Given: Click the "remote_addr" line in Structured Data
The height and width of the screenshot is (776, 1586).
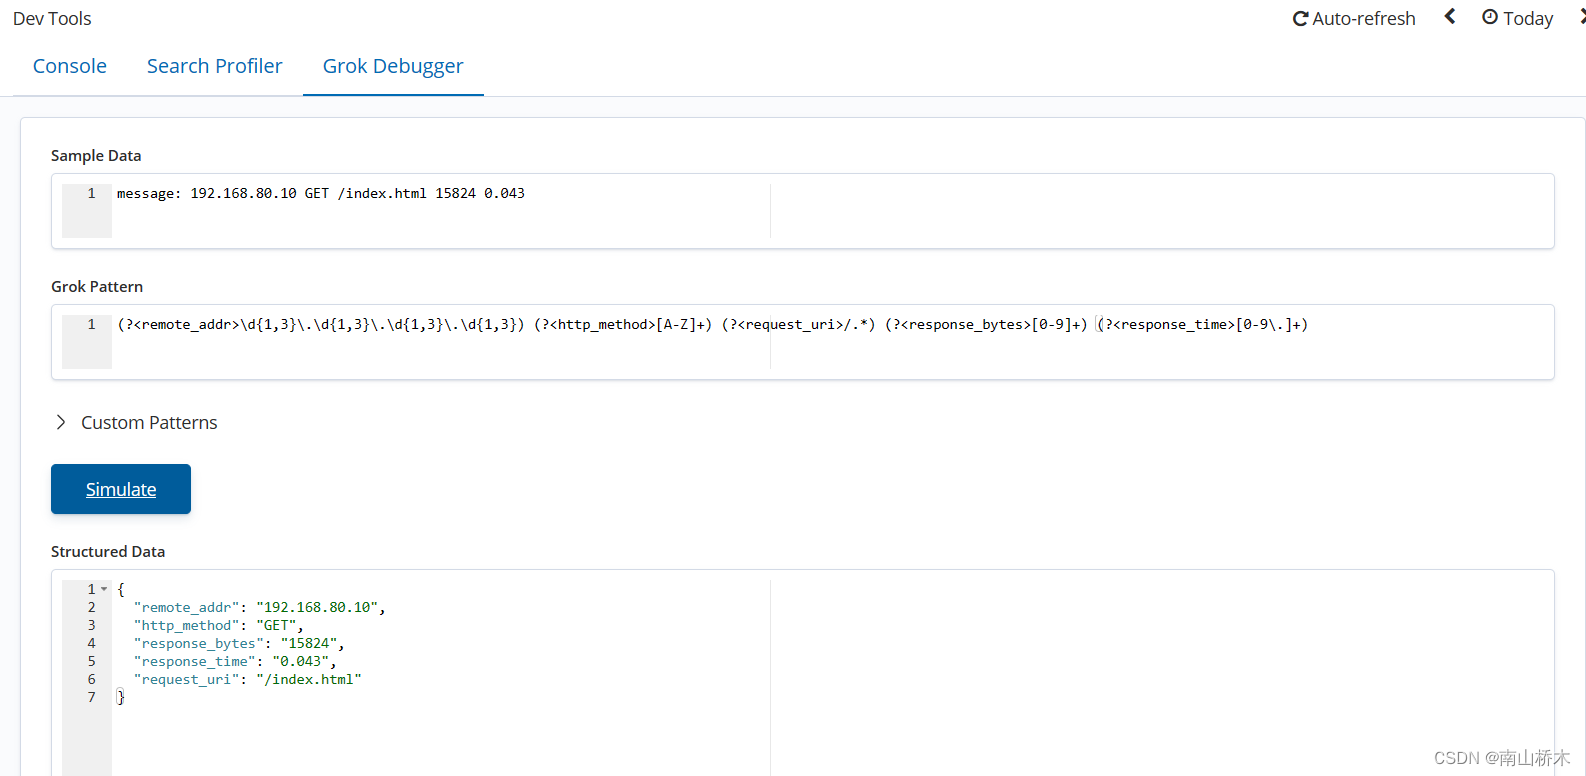Looking at the screenshot, I should click(x=259, y=607).
